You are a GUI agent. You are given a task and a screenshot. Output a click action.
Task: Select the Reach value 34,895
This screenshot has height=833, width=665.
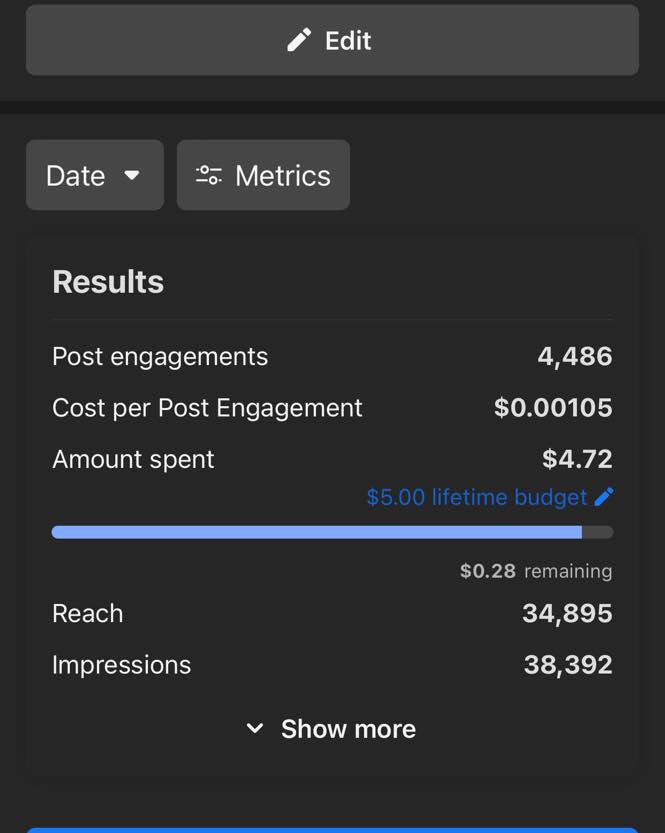pos(567,613)
